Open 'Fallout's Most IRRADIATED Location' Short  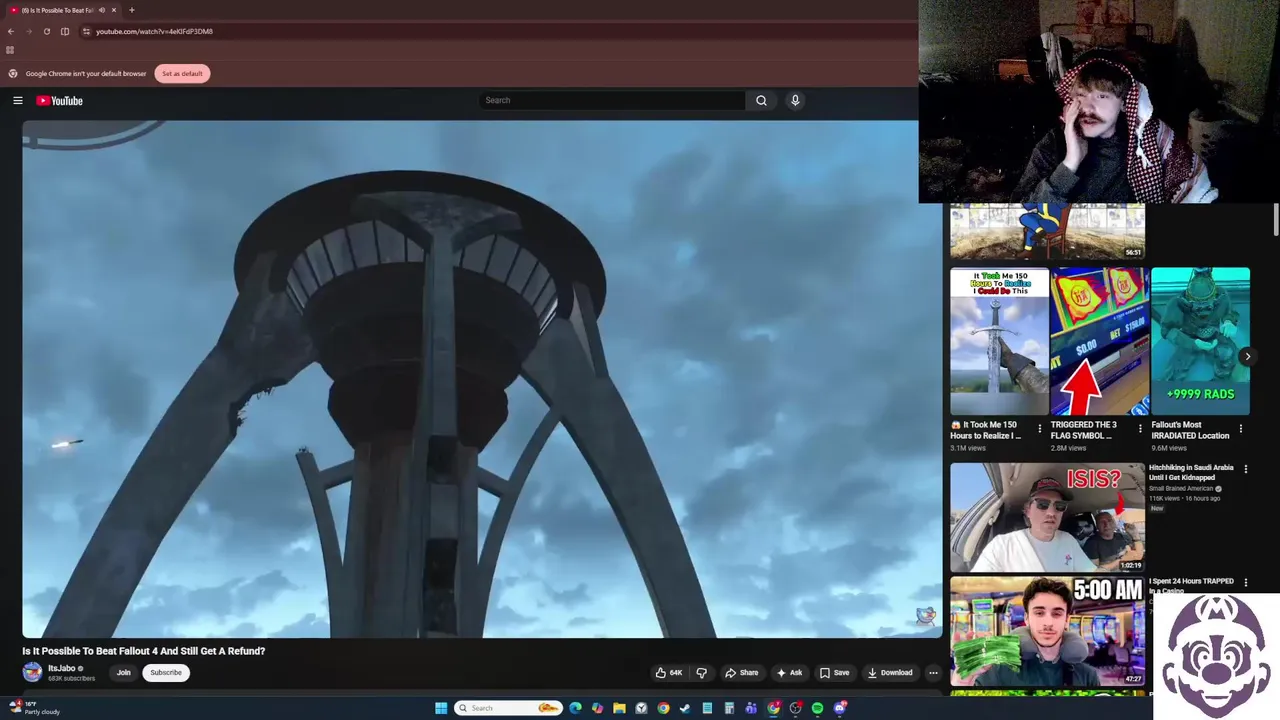coord(1200,341)
